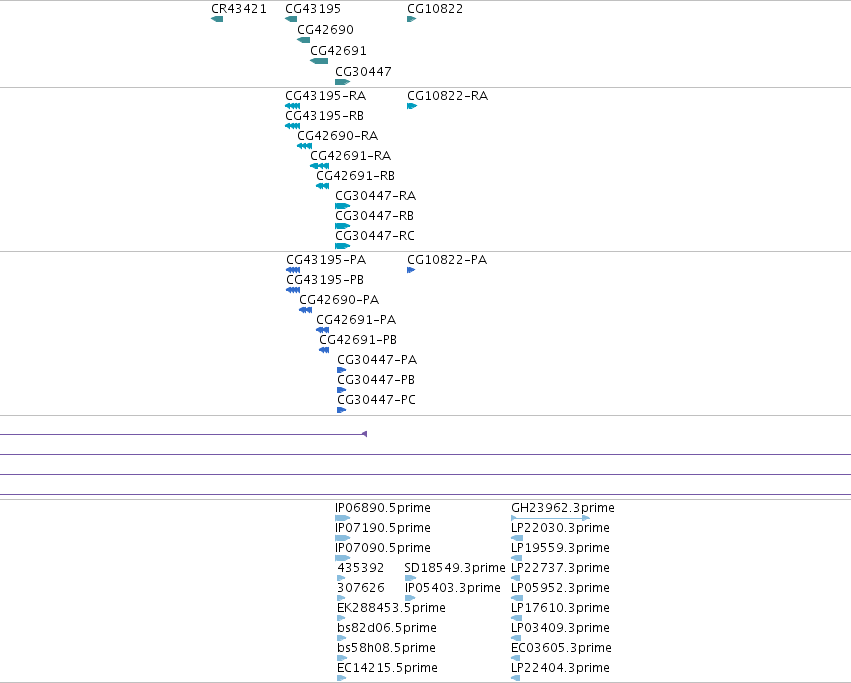851x683 pixels.
Task: Click transcript CG42691-RB
Action: (322, 186)
